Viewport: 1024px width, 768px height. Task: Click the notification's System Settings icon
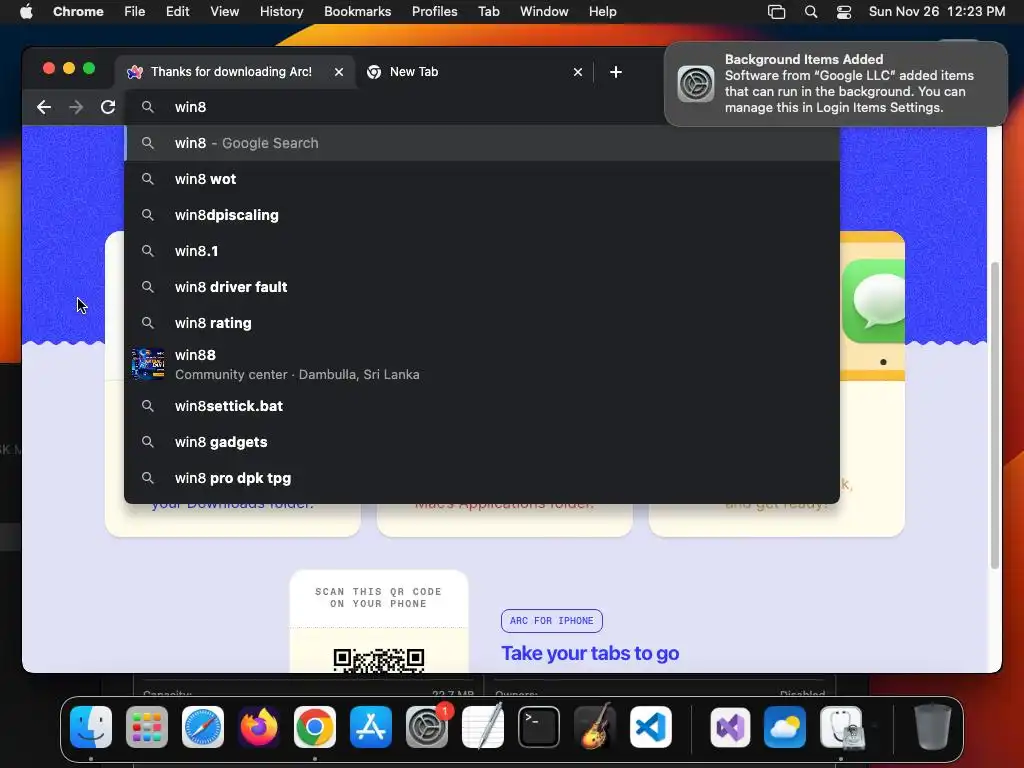click(x=696, y=84)
